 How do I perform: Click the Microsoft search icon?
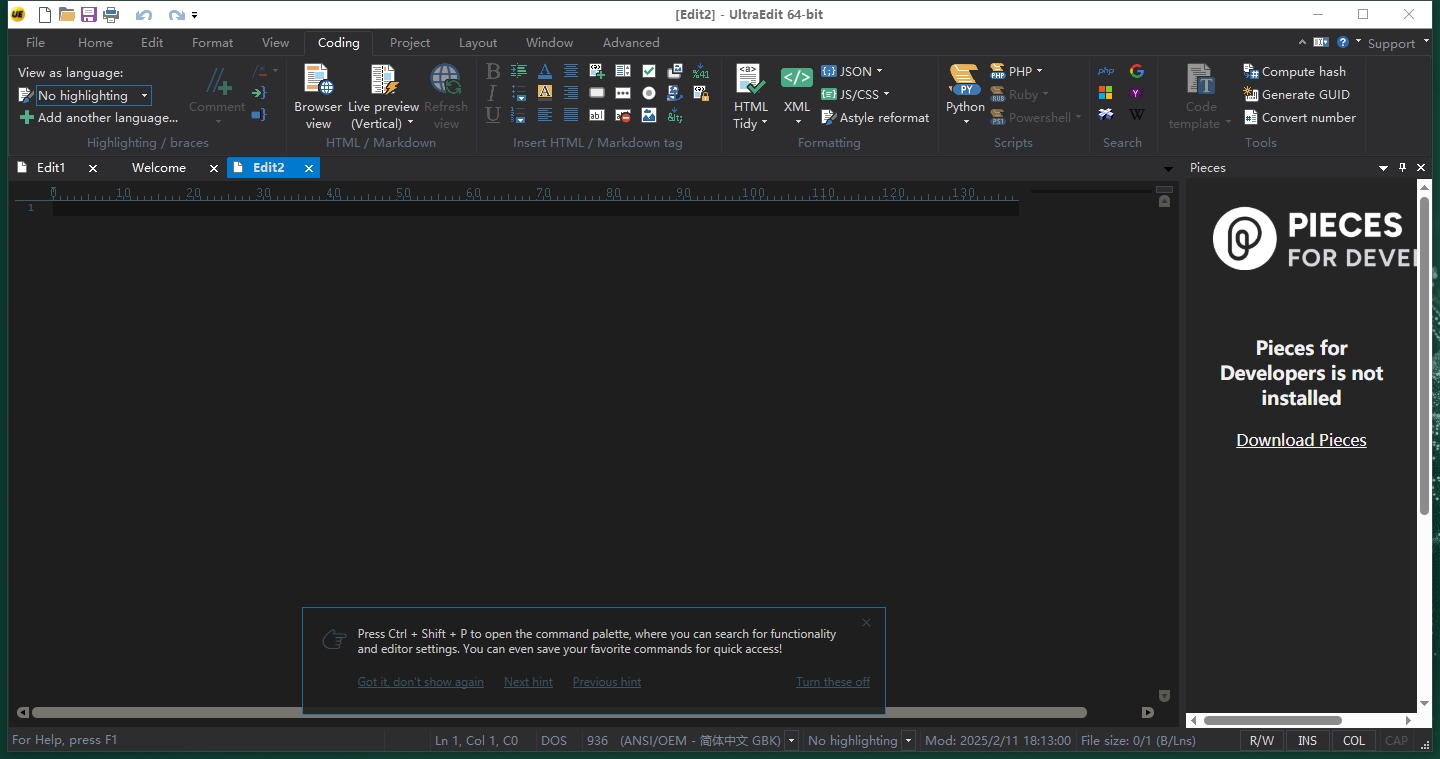[x=1106, y=93]
